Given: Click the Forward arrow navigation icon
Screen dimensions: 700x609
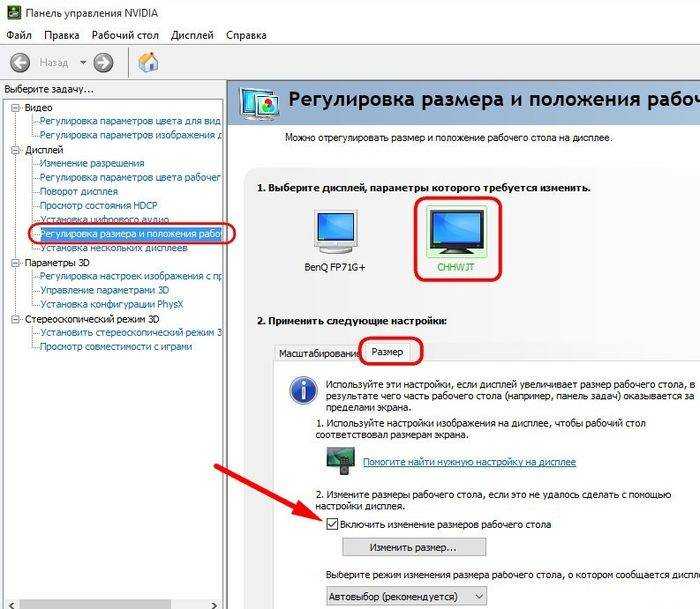Looking at the screenshot, I should 103,63.
